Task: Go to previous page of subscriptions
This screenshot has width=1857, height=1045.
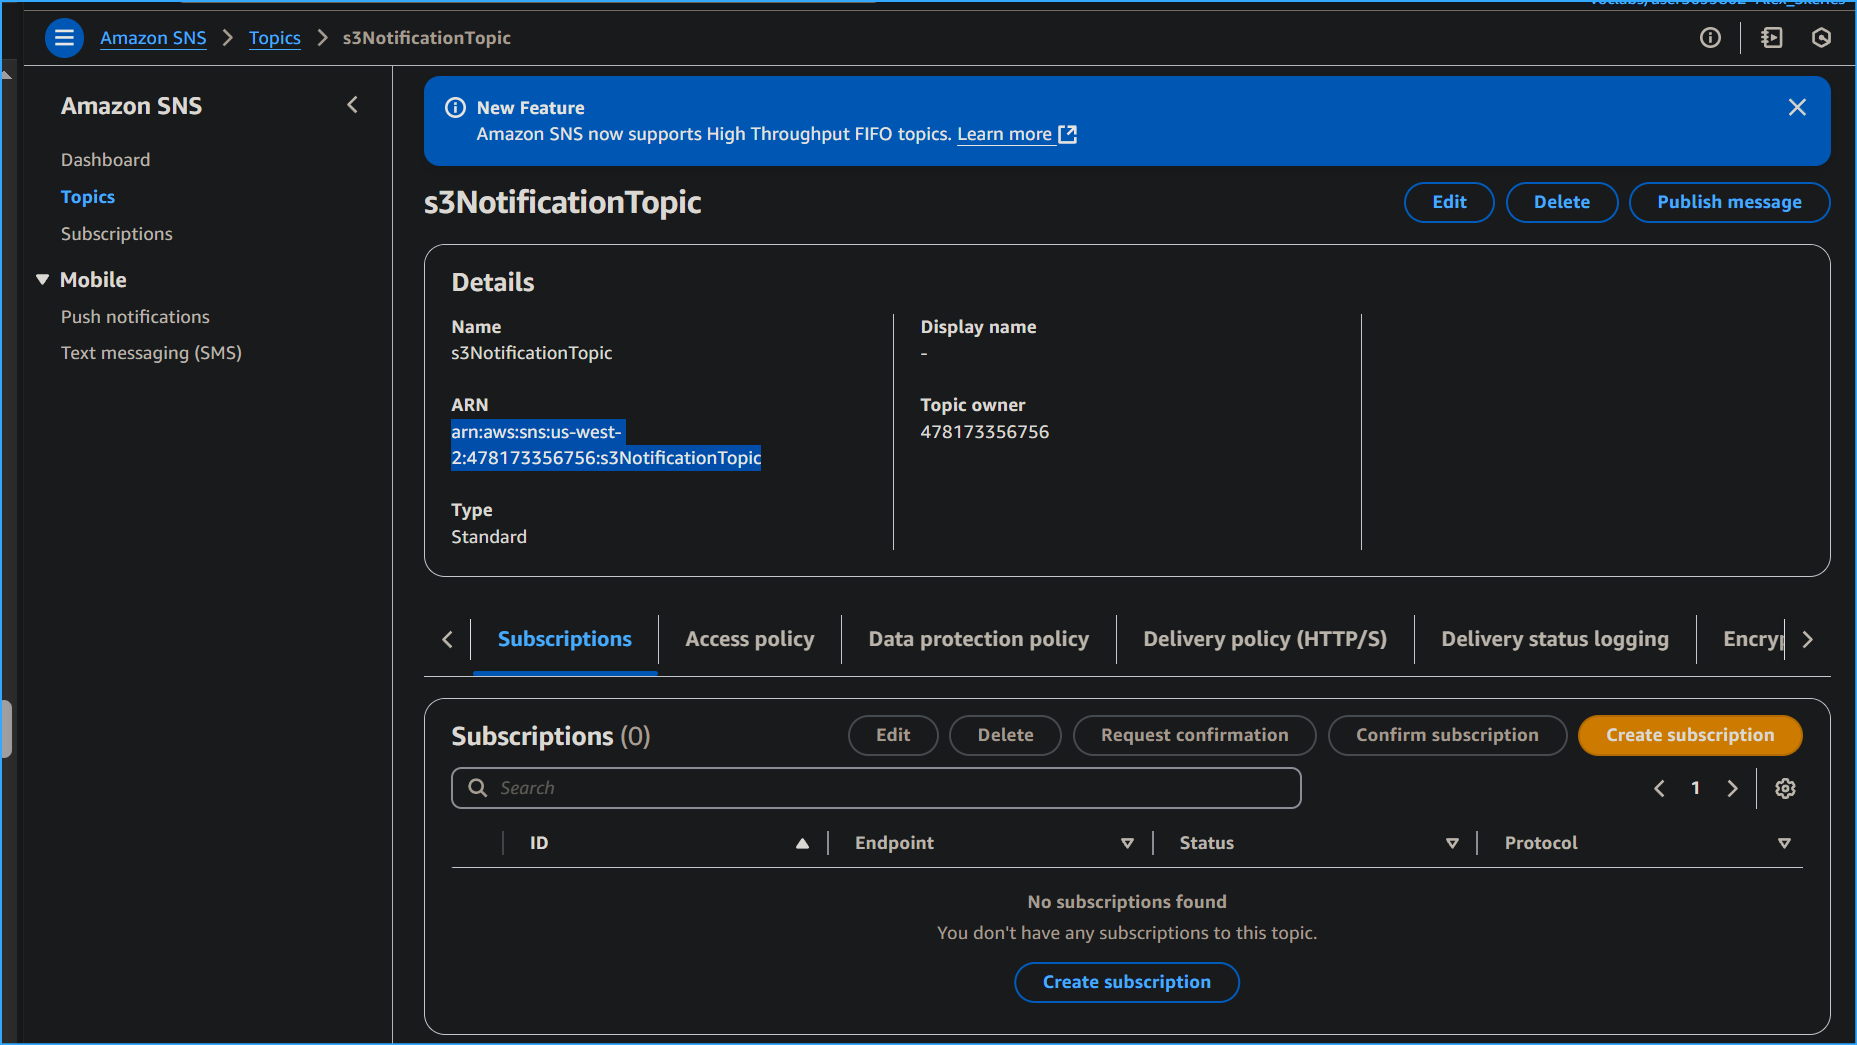Action: pyautogui.click(x=1659, y=789)
